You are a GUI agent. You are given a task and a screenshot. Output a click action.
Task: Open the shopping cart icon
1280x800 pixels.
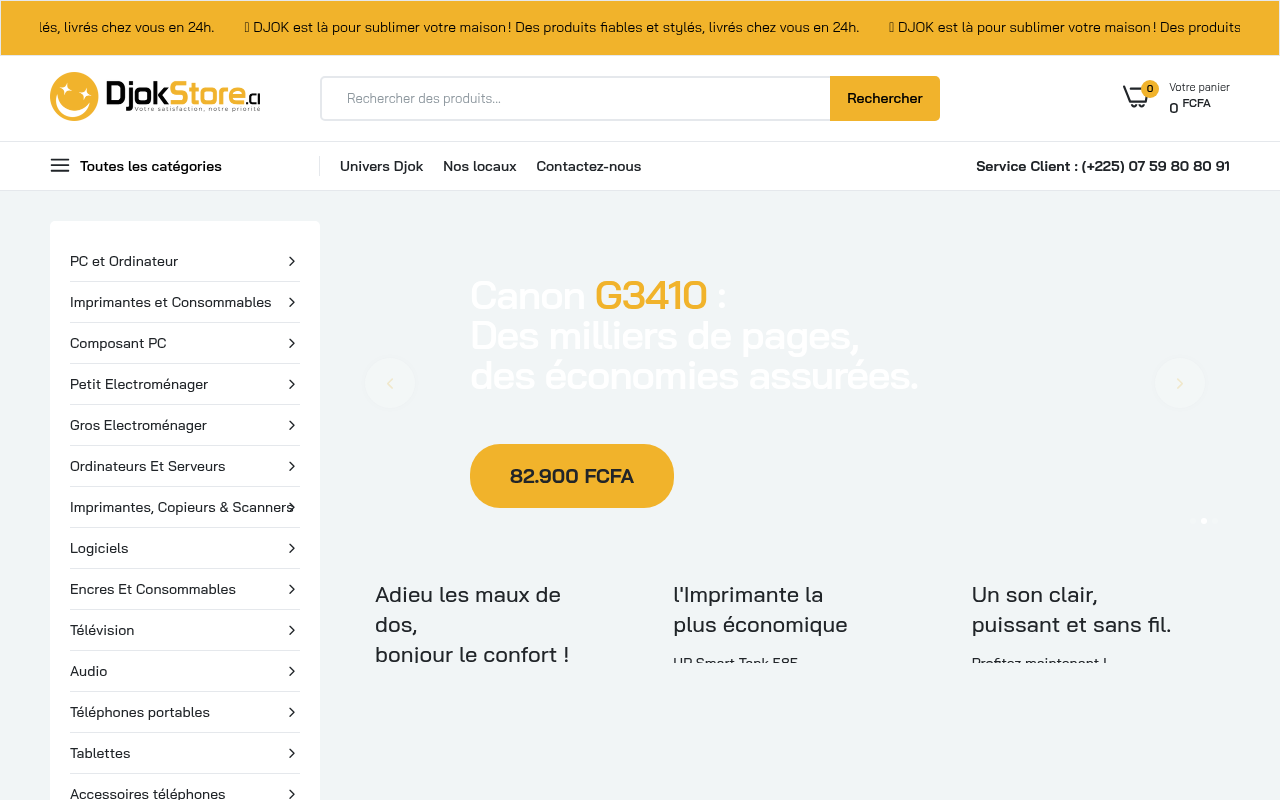1136,97
